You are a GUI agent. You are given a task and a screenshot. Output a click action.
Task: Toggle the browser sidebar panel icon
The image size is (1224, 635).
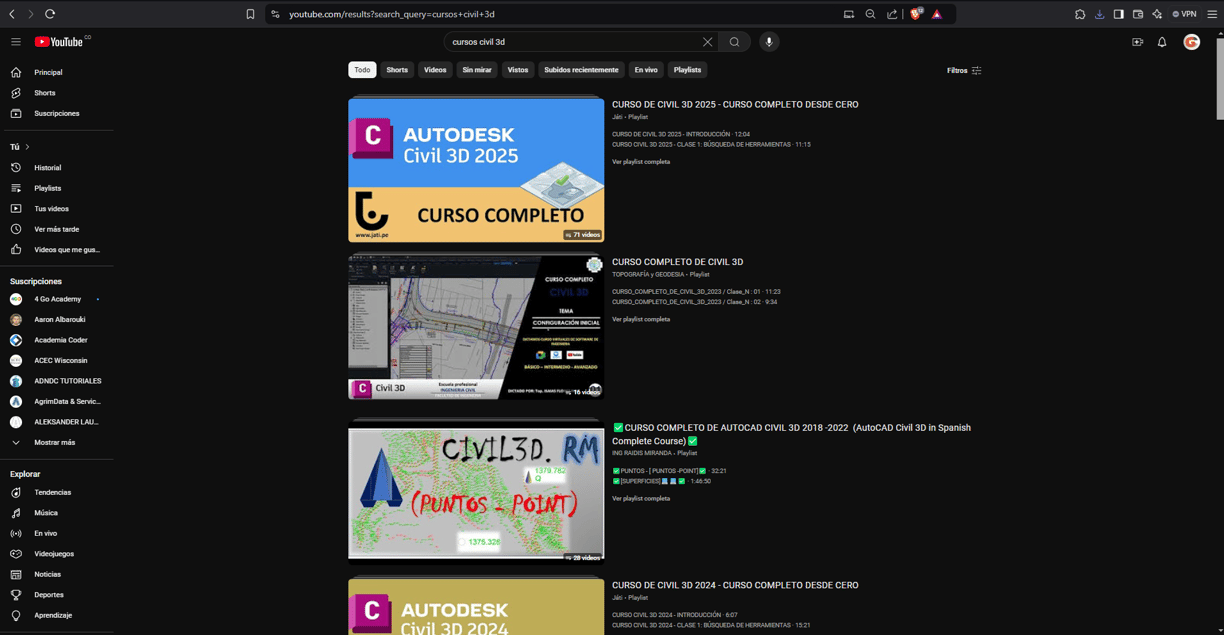(x=1119, y=14)
